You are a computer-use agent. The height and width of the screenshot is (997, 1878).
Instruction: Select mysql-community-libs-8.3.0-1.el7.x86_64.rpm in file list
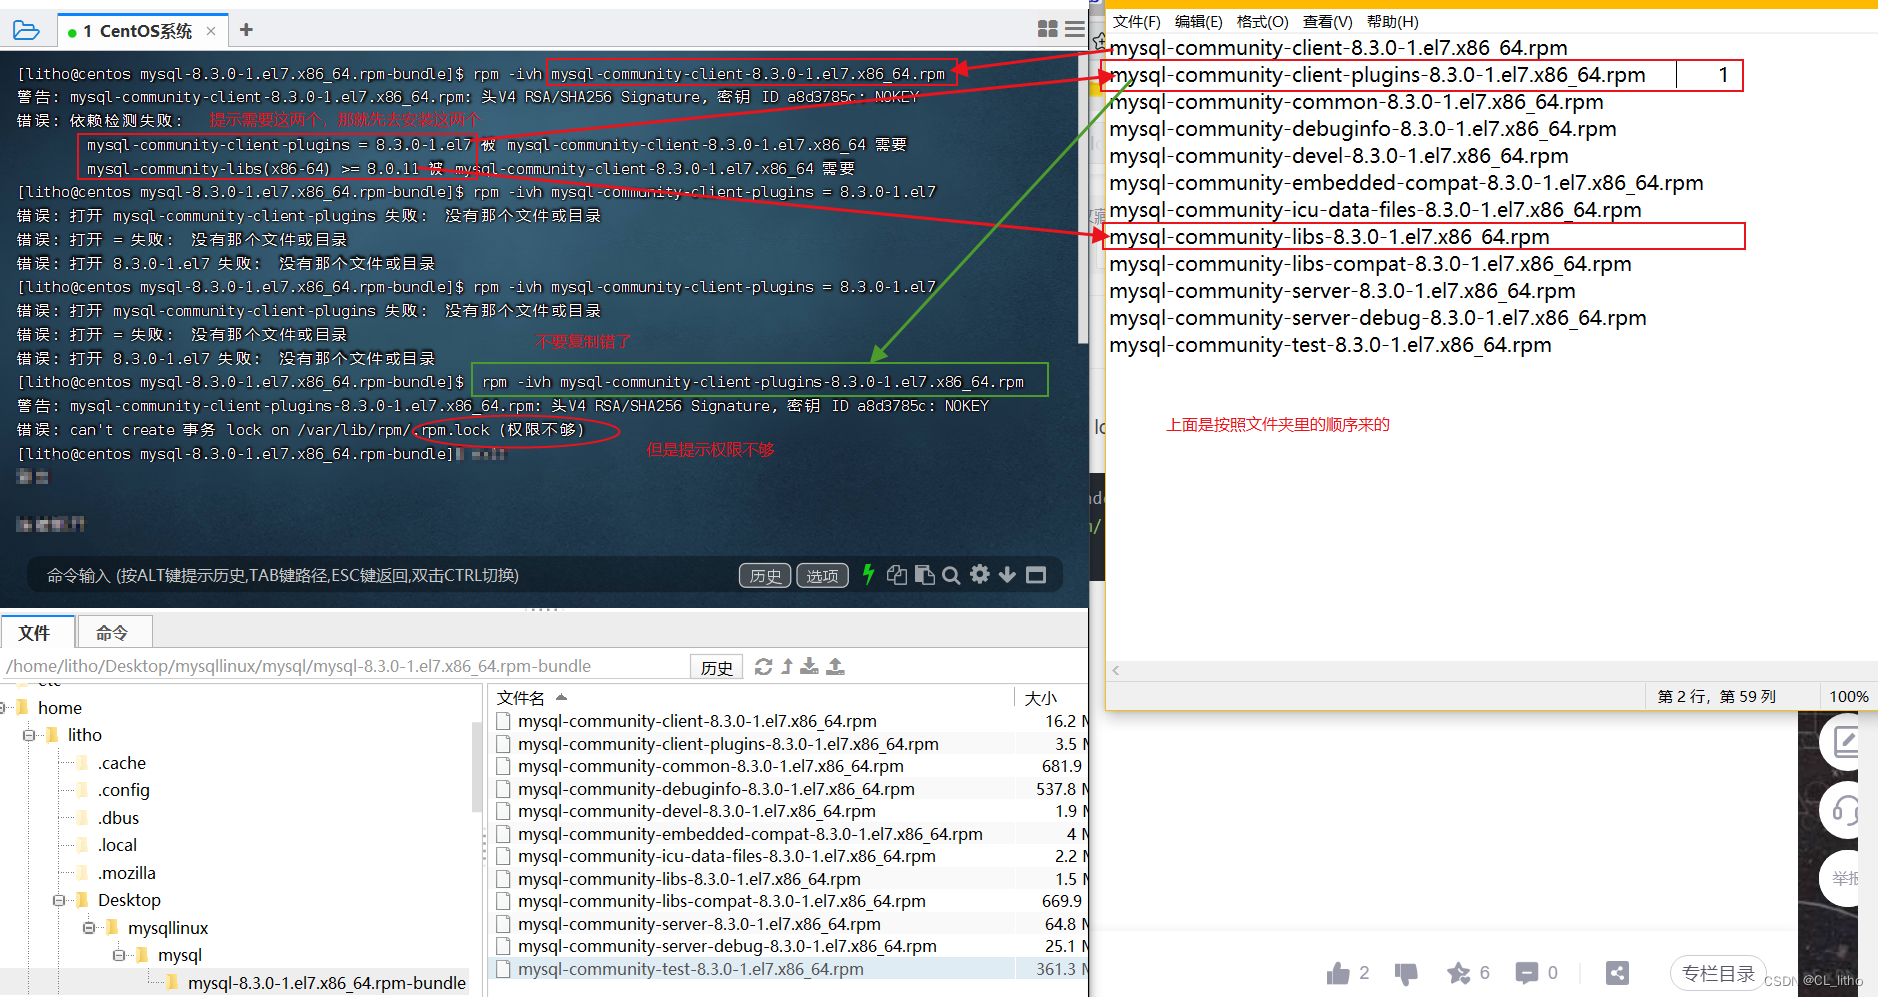[x=689, y=879]
